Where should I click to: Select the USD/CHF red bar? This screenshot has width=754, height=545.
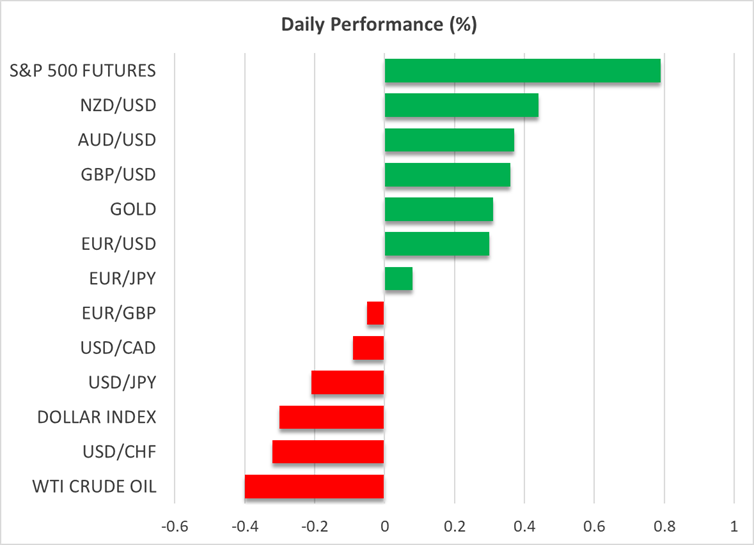[x=328, y=452]
